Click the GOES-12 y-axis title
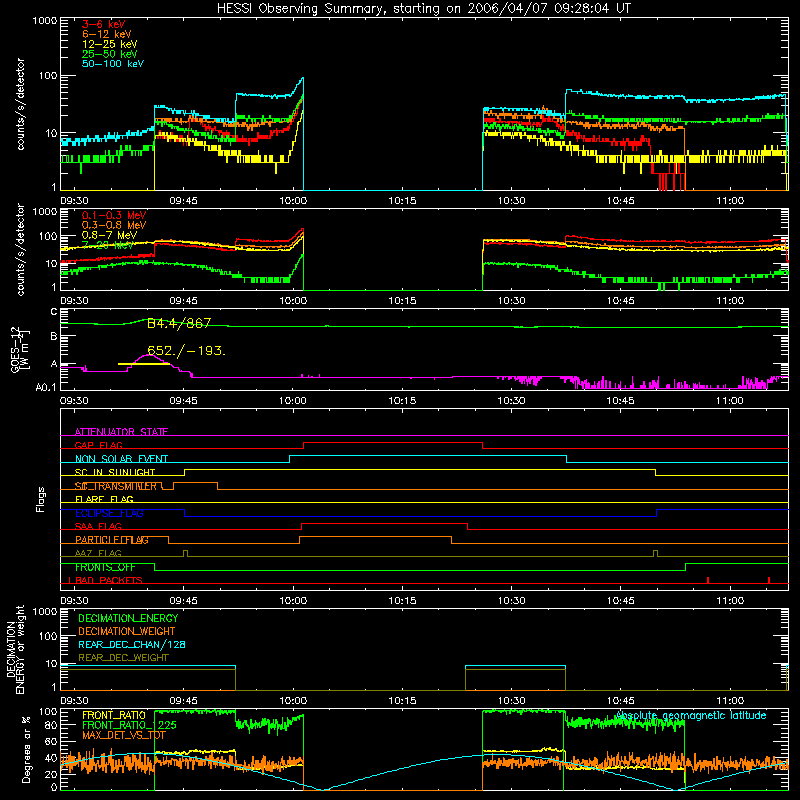This screenshot has height=800, width=800. pos(20,350)
